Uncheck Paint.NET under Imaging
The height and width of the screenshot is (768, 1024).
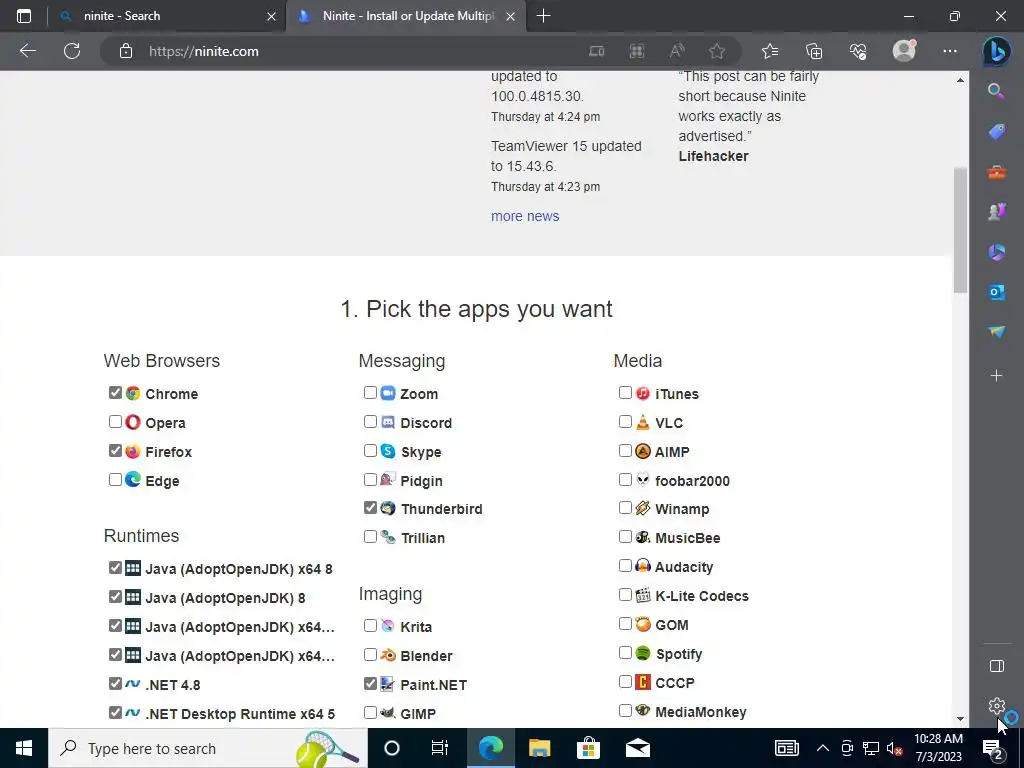(x=370, y=683)
